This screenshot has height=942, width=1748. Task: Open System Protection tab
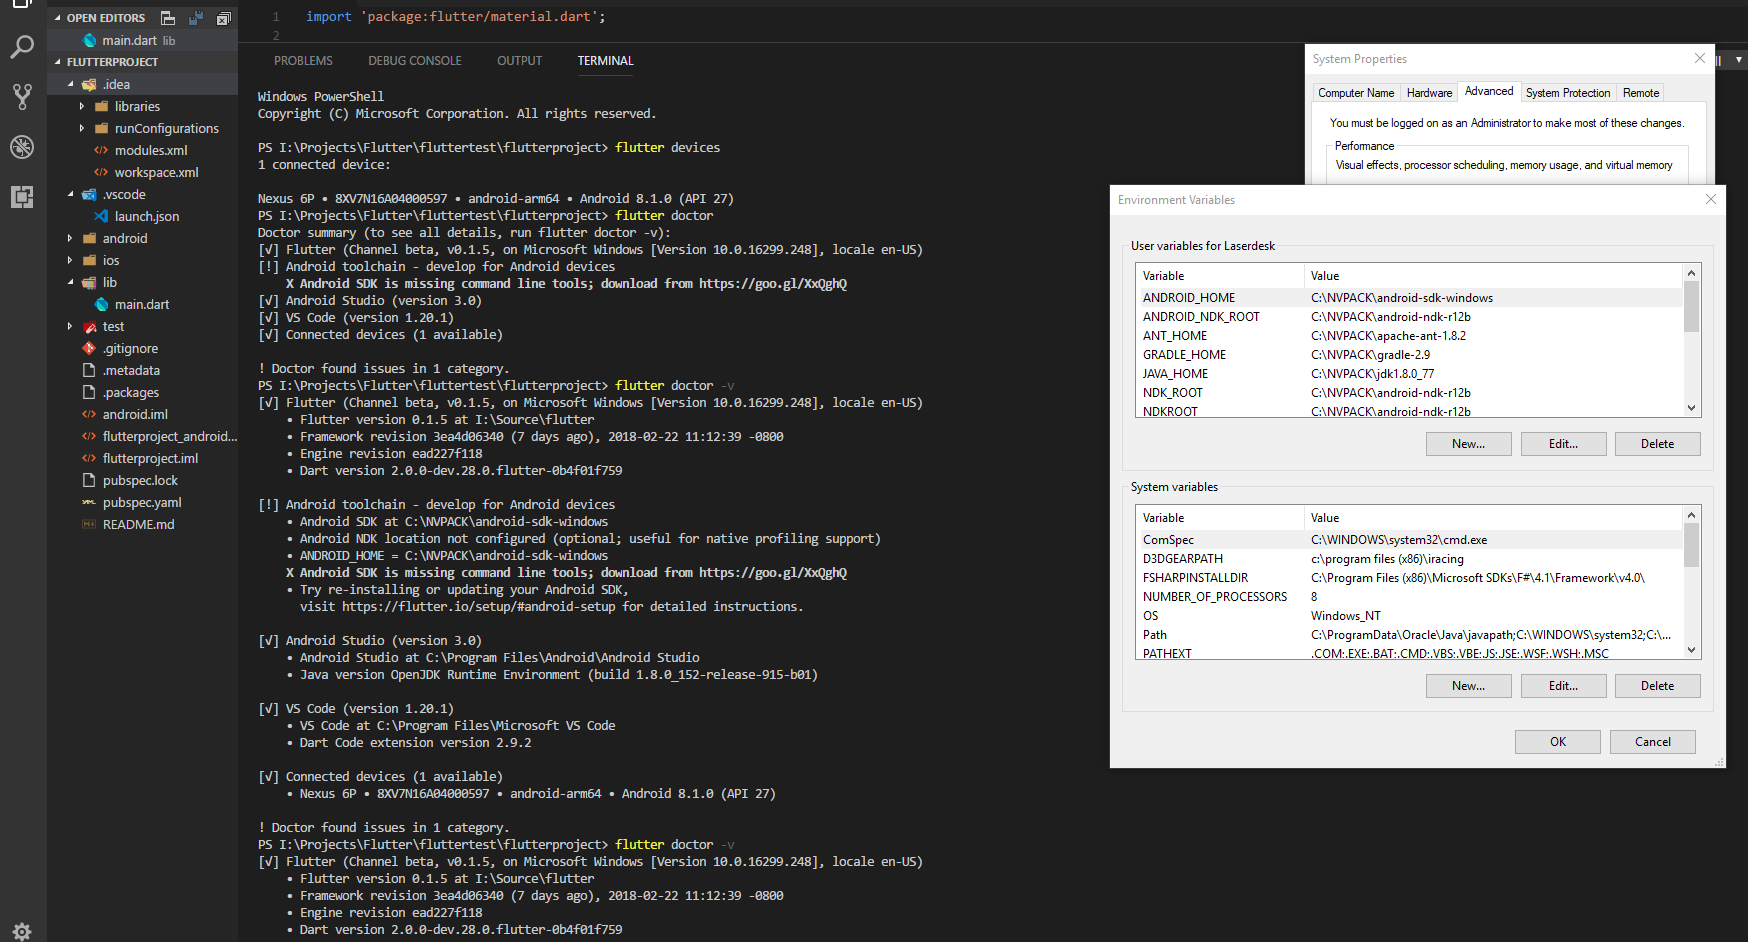point(1568,93)
